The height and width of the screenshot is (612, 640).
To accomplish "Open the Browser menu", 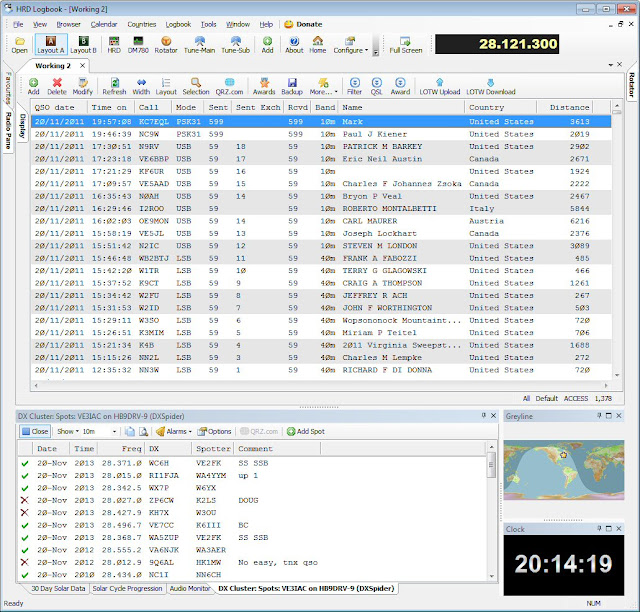I will [69, 24].
